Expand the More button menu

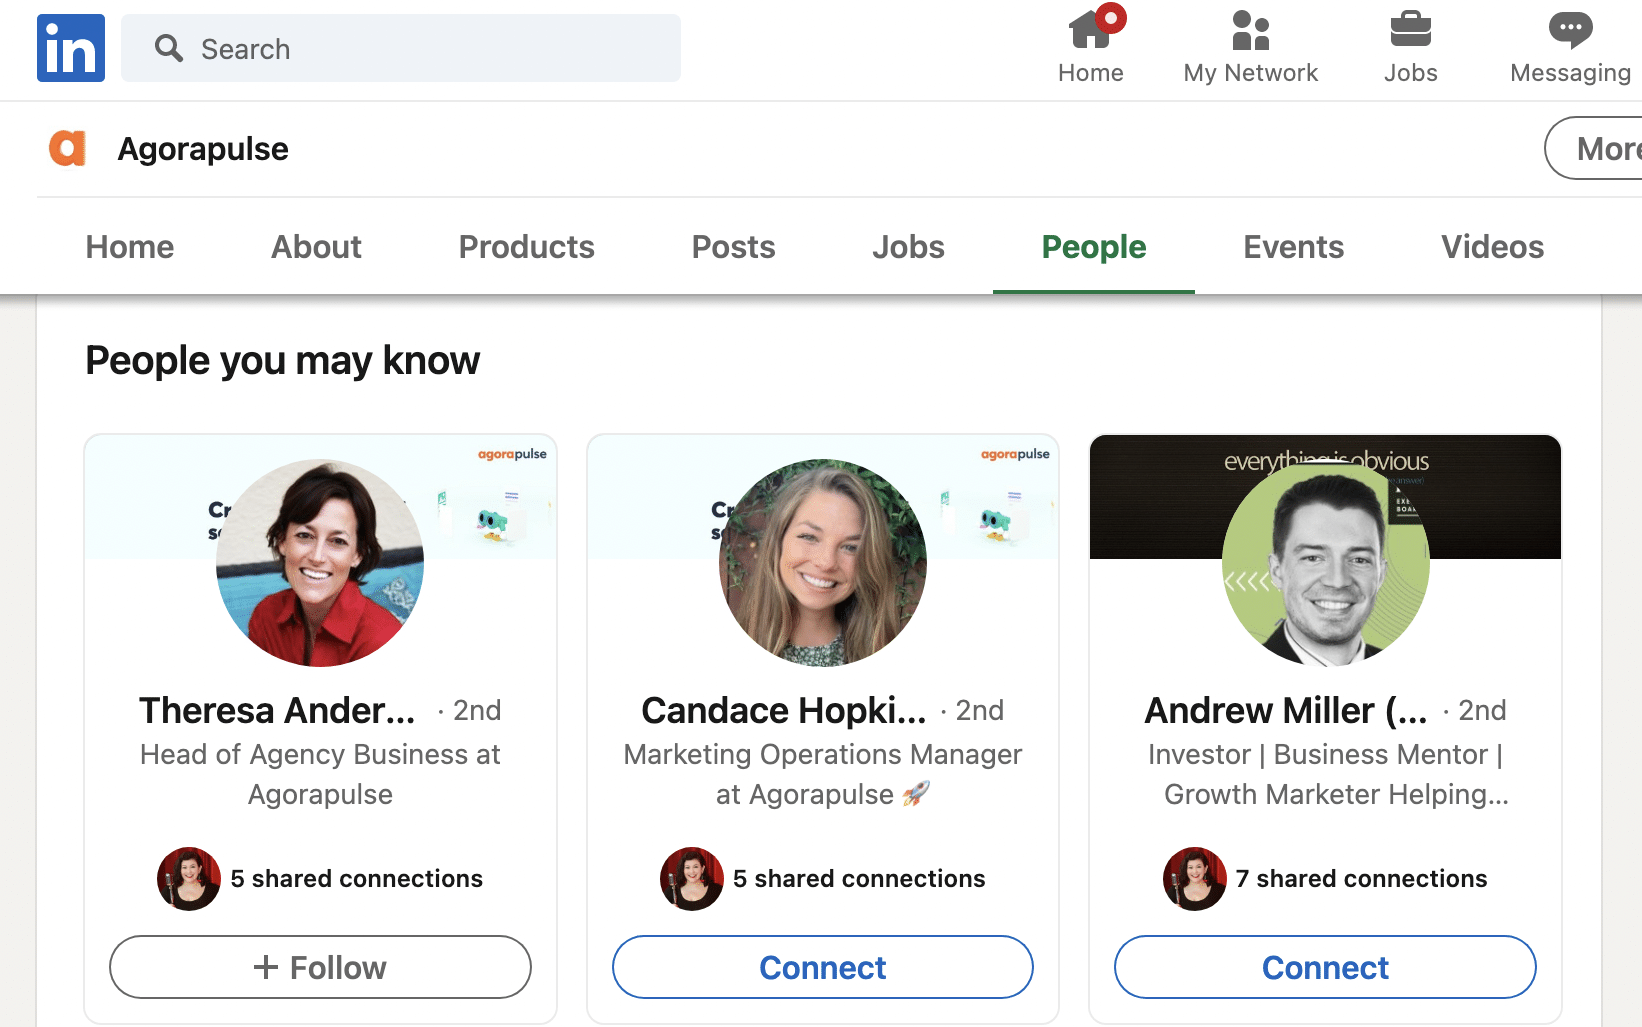pyautogui.click(x=1600, y=149)
